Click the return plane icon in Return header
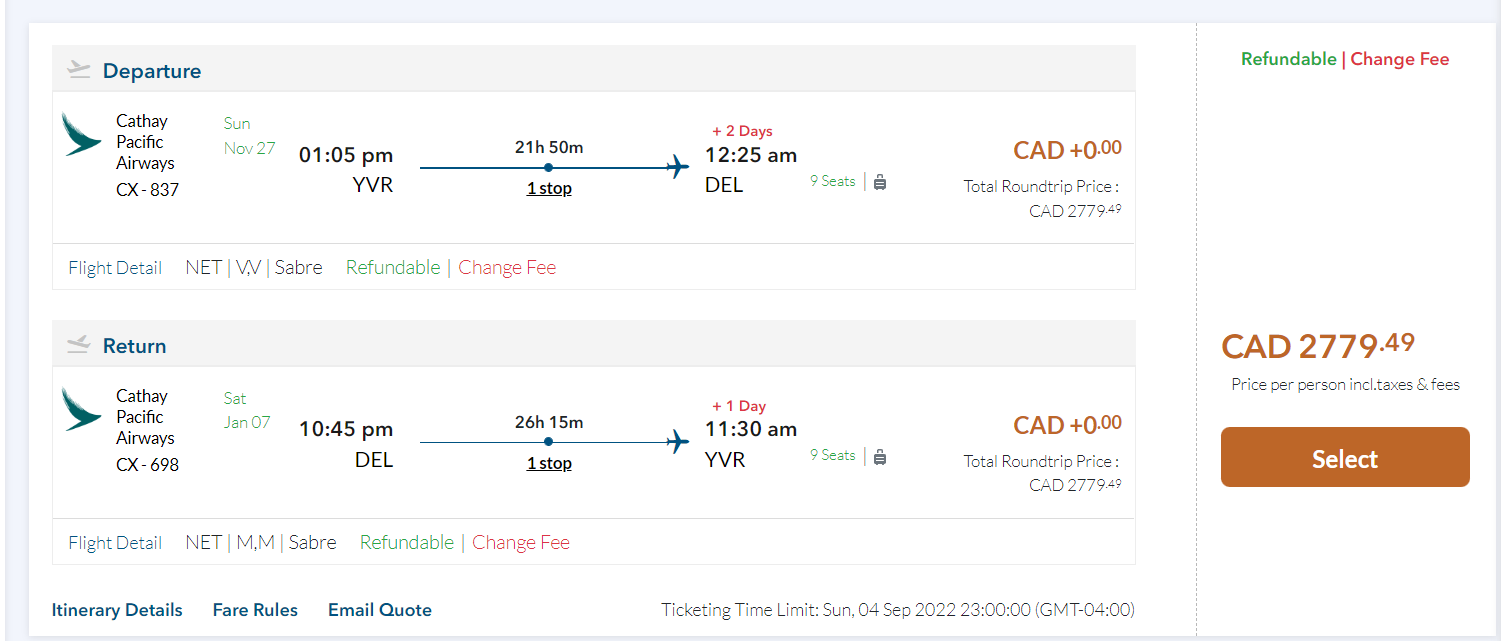This screenshot has width=1501, height=641. [x=78, y=344]
